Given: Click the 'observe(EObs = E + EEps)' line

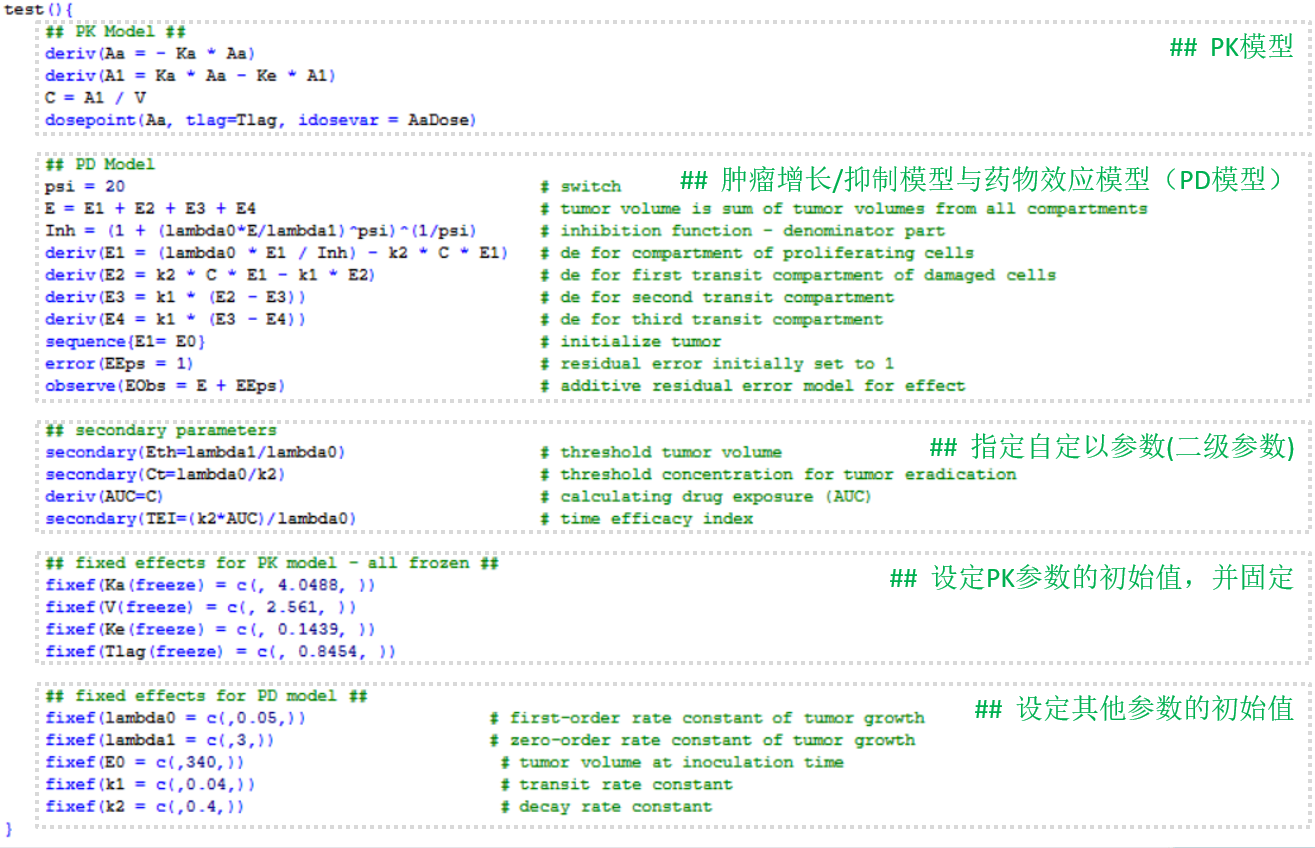Looking at the screenshot, I should pos(165,385).
